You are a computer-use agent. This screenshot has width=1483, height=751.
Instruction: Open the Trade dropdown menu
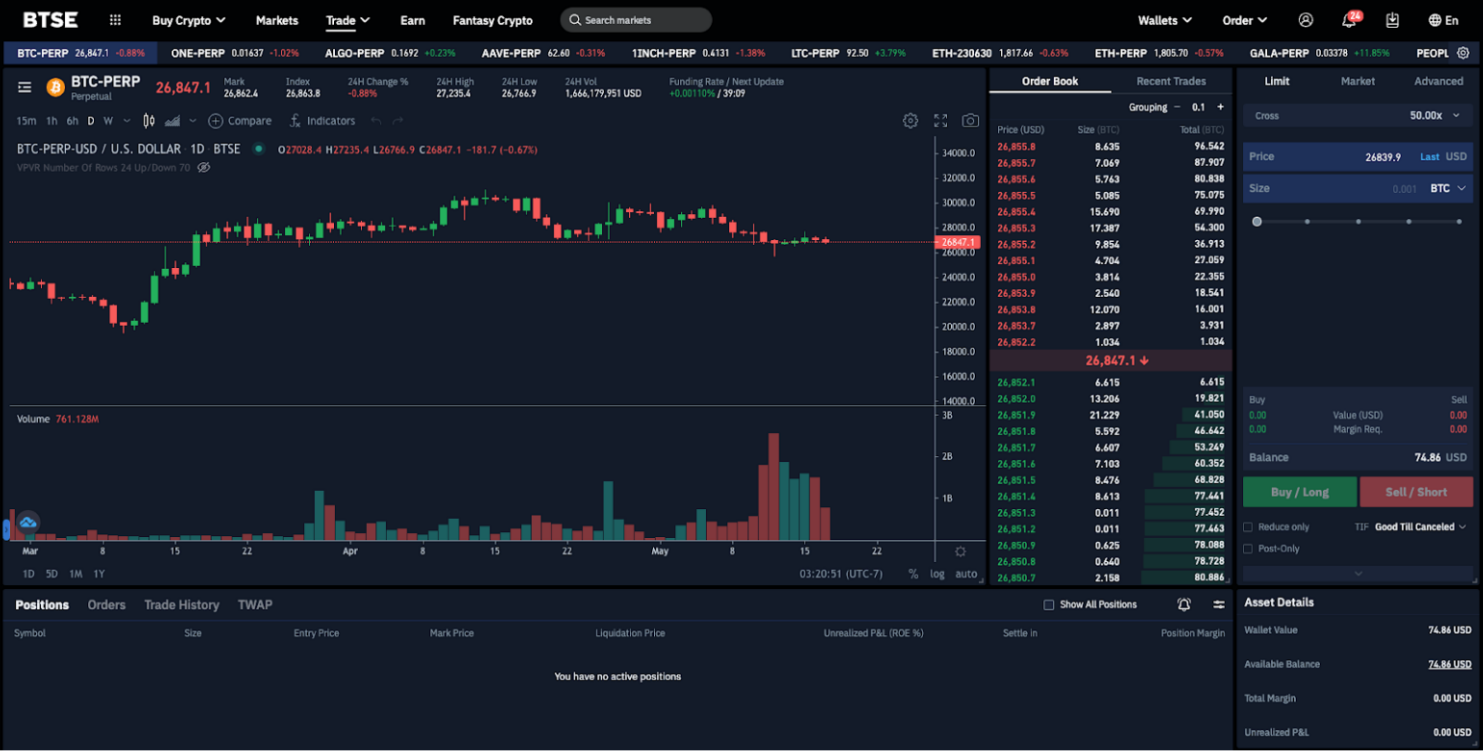[348, 20]
